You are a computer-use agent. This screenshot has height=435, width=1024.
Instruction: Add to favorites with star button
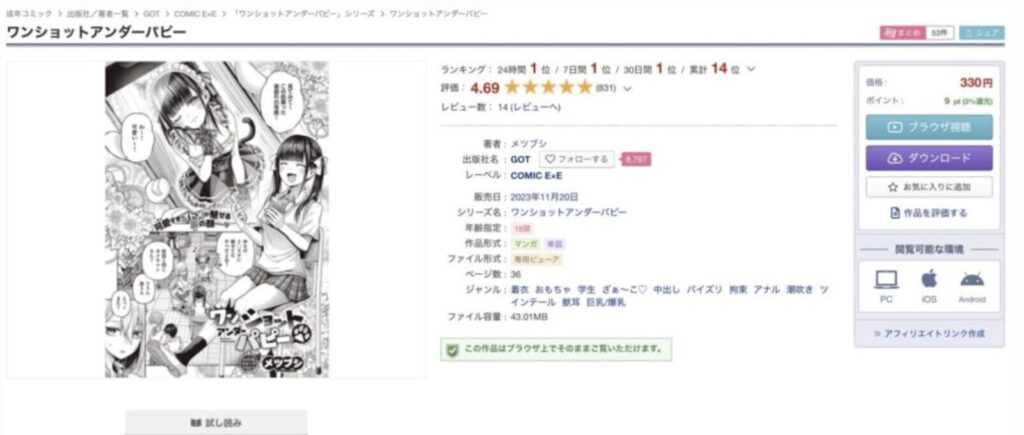click(x=929, y=187)
